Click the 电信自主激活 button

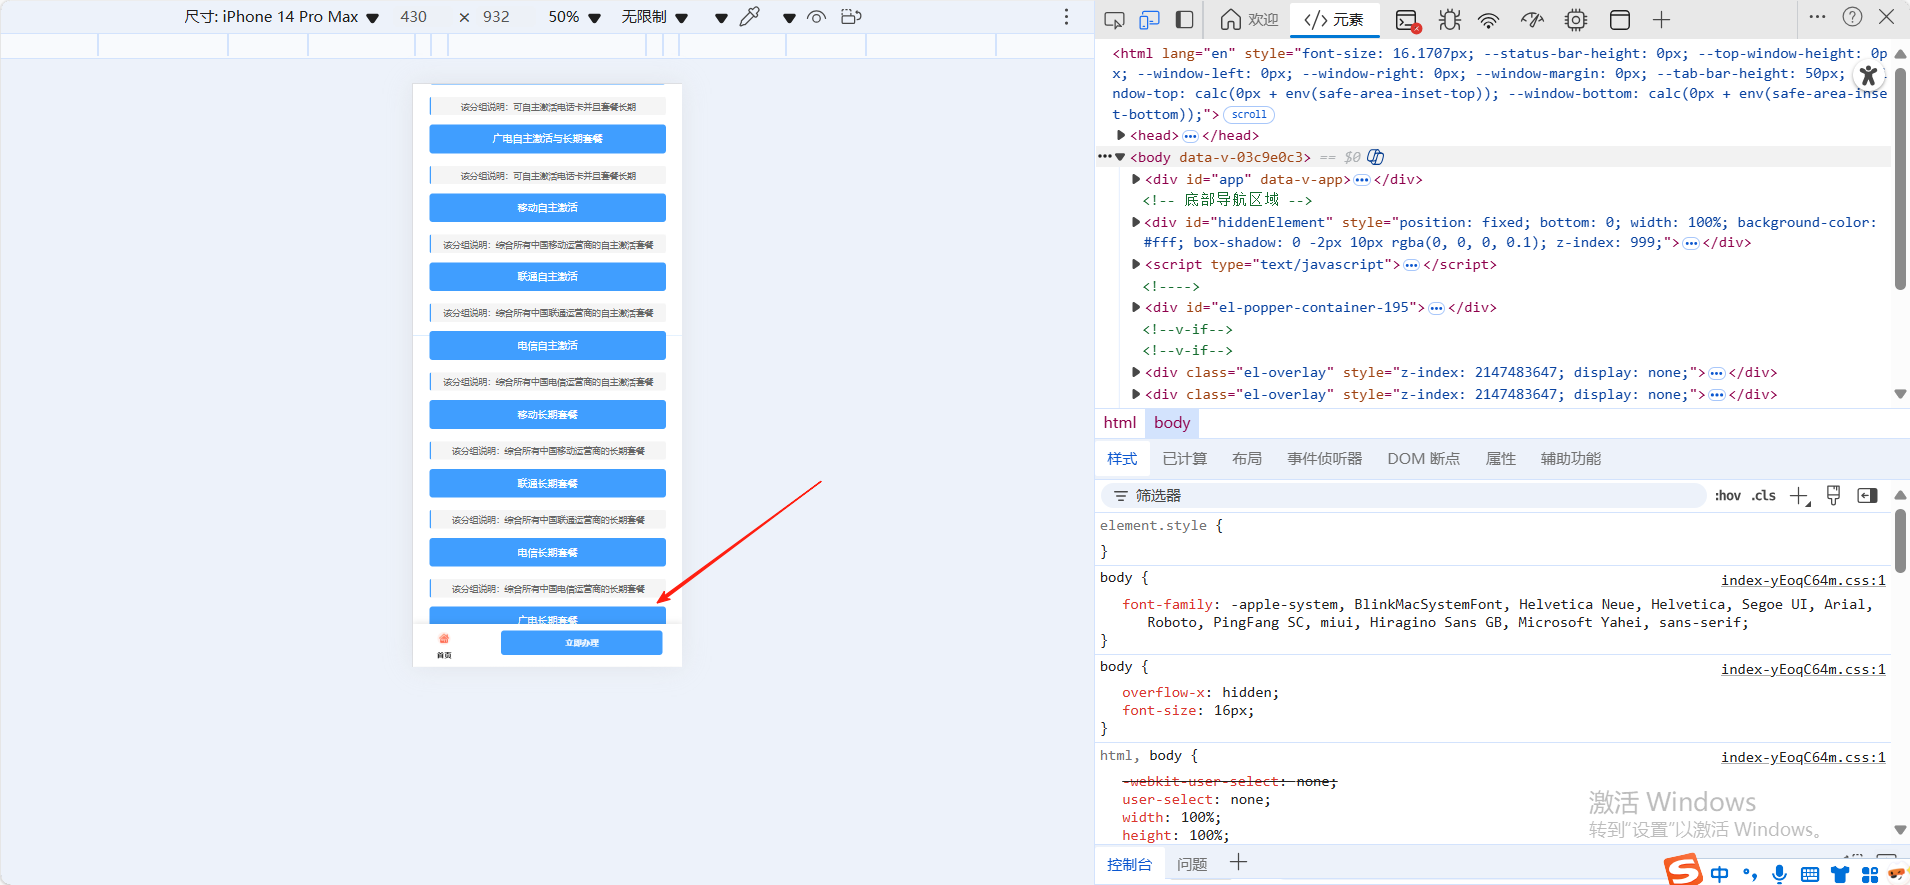point(547,346)
